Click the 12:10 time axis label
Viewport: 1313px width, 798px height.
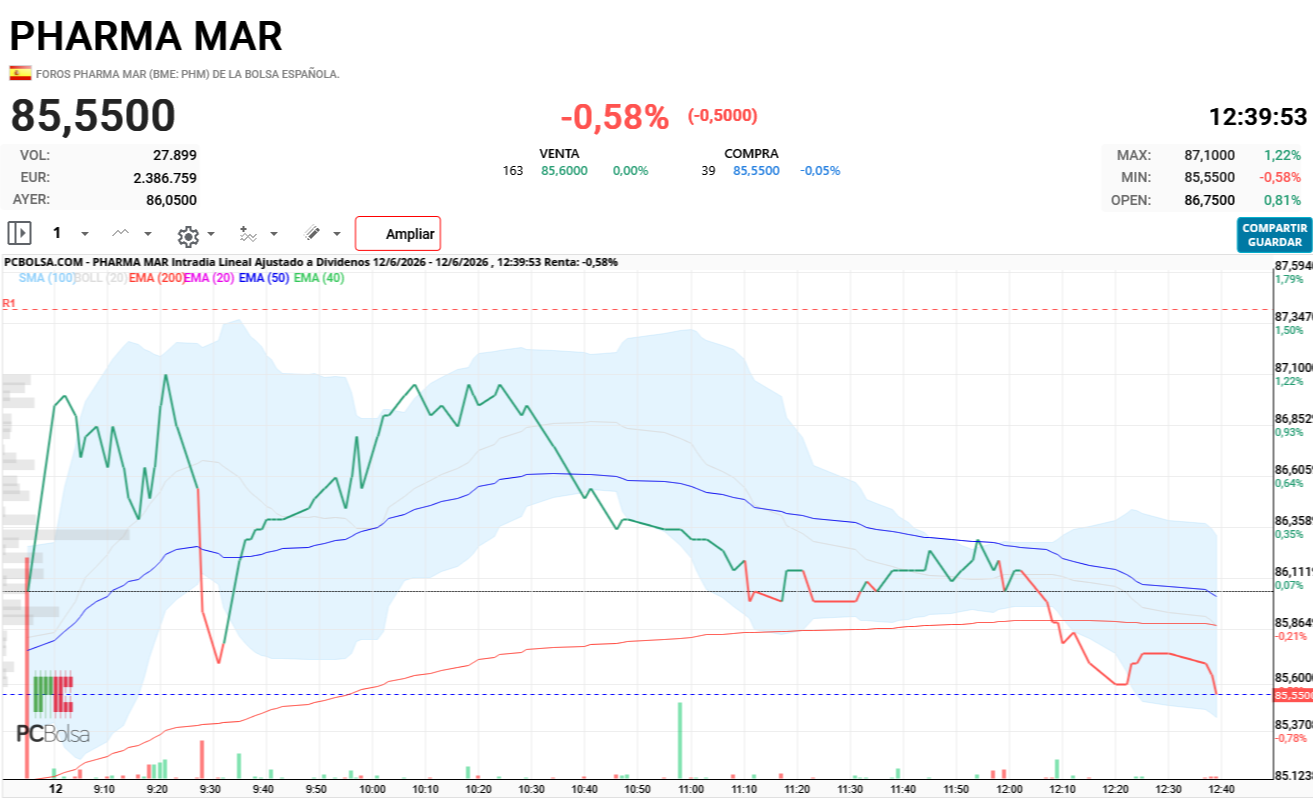(1063, 789)
